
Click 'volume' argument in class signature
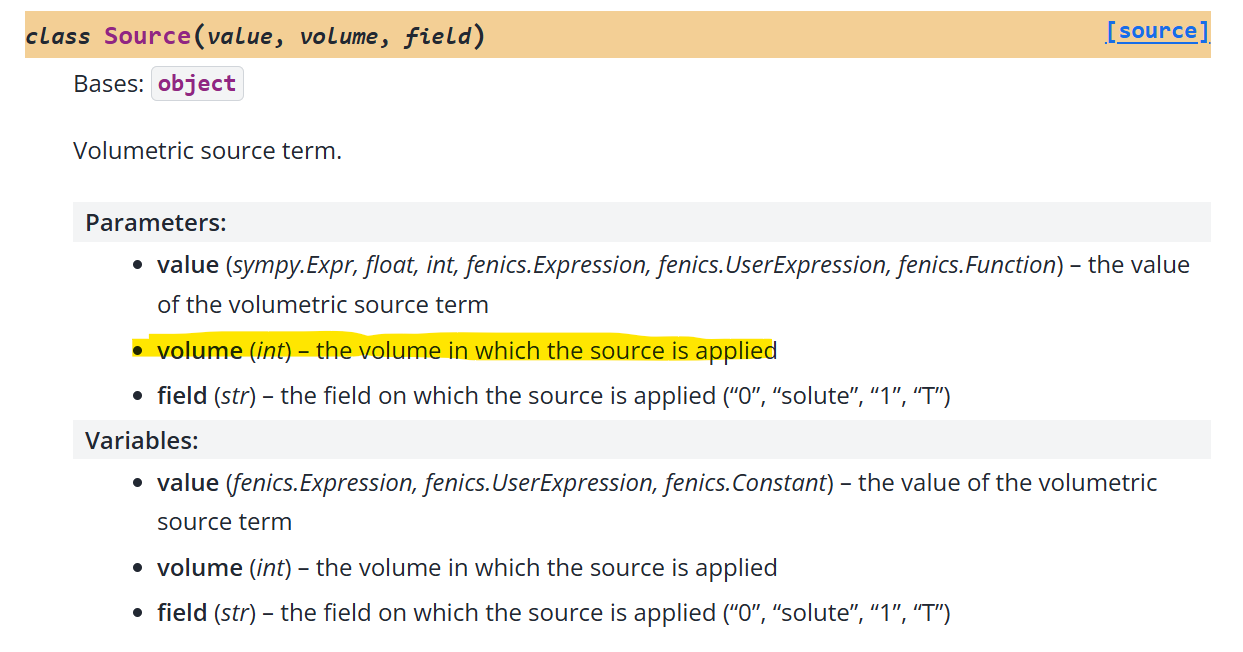(339, 37)
